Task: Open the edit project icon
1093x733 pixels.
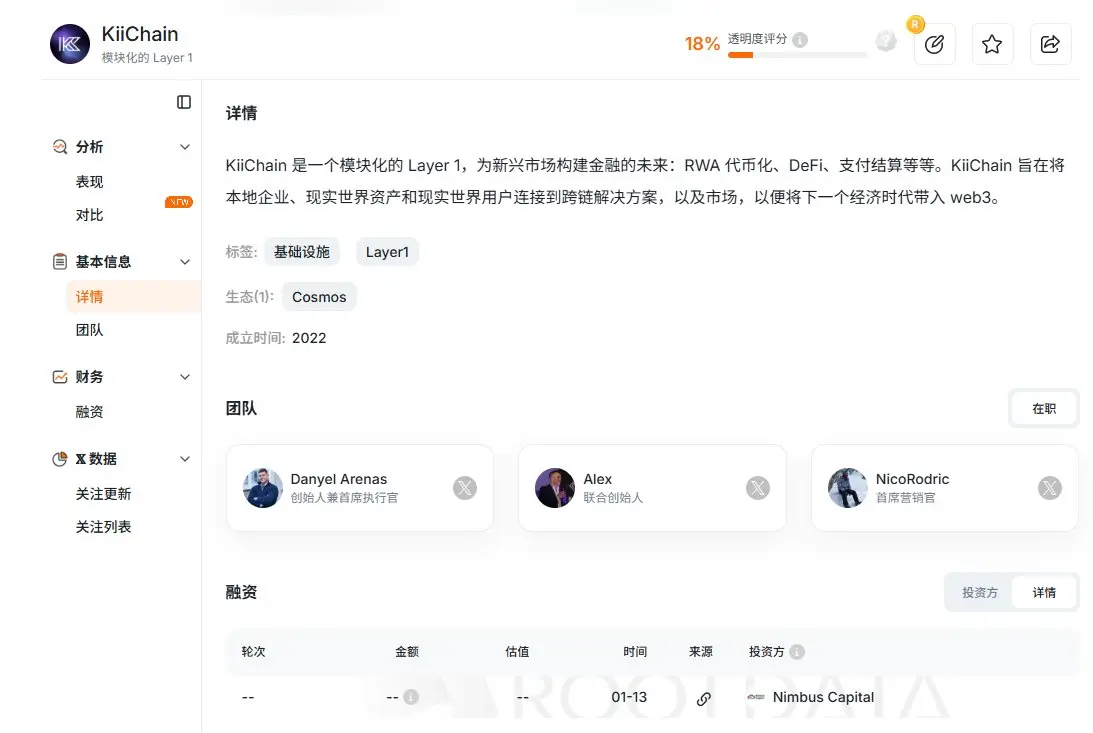Action: (x=934, y=44)
